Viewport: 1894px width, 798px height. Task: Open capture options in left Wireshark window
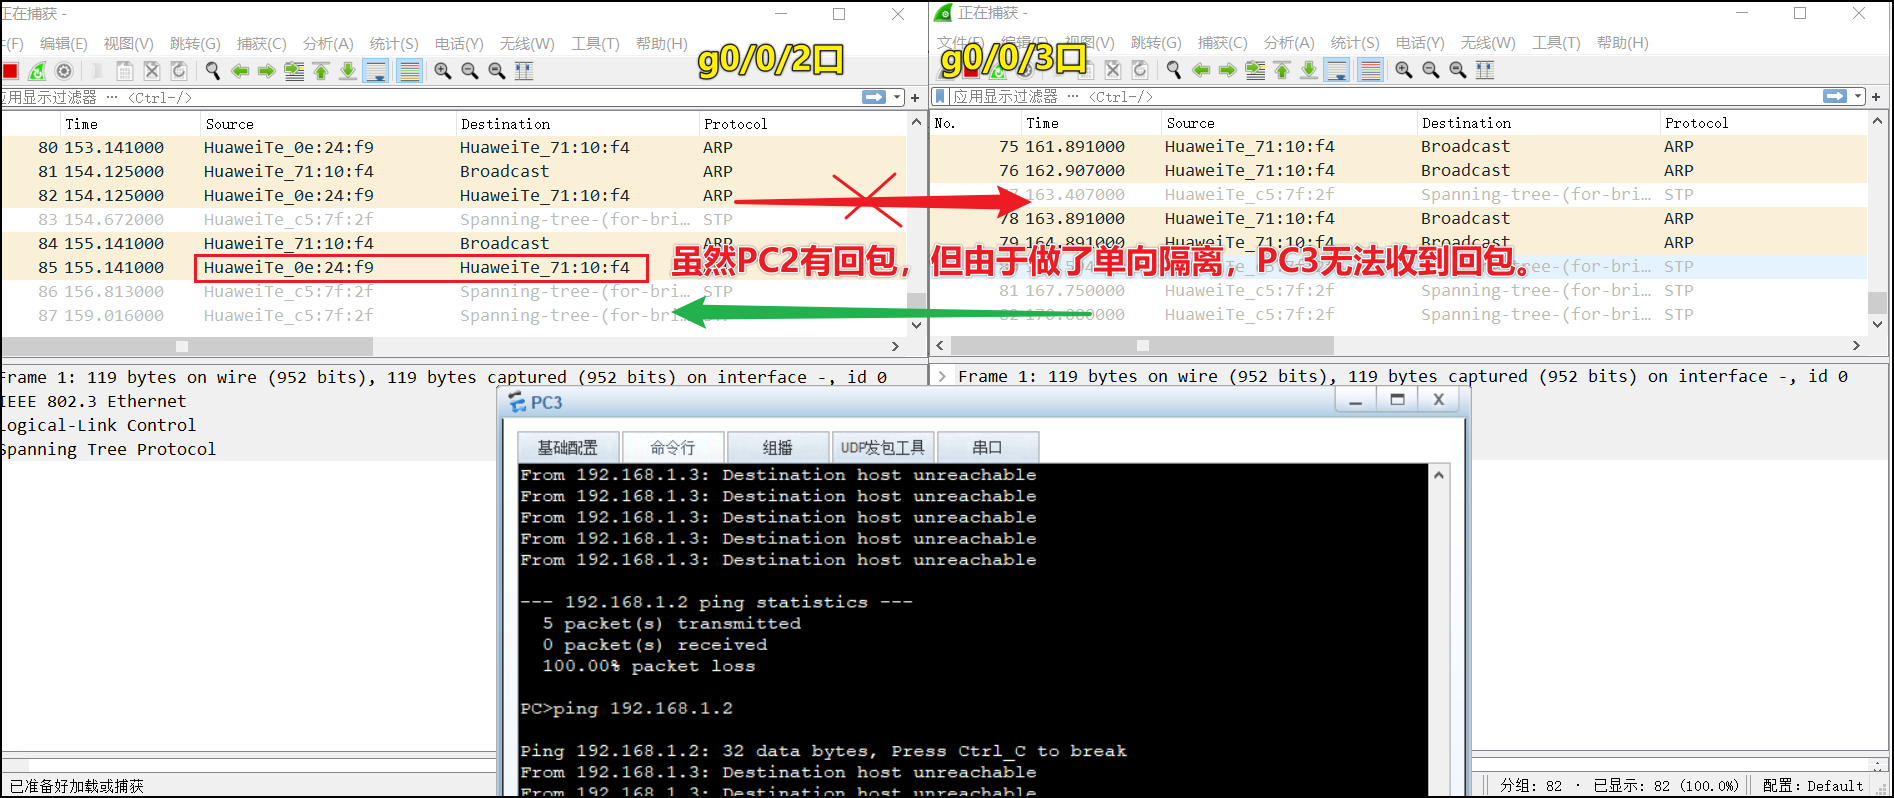click(x=64, y=71)
